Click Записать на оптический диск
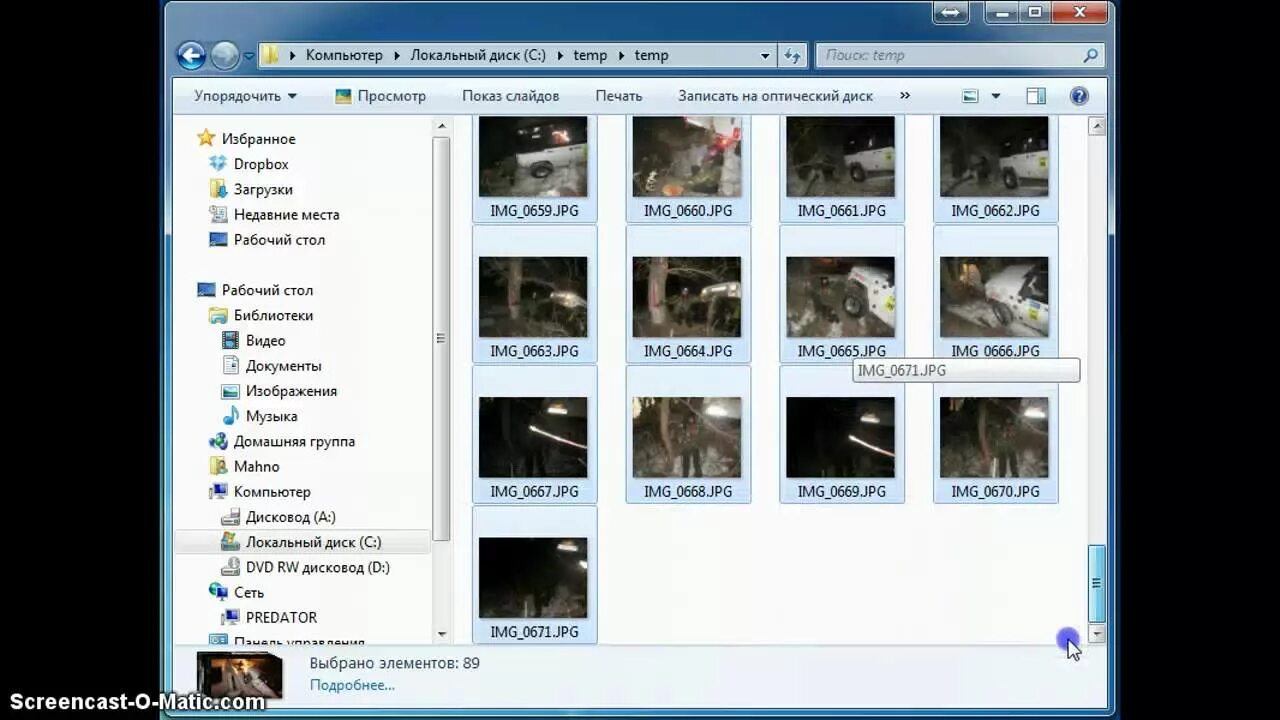The height and width of the screenshot is (720, 1280). click(x=775, y=96)
